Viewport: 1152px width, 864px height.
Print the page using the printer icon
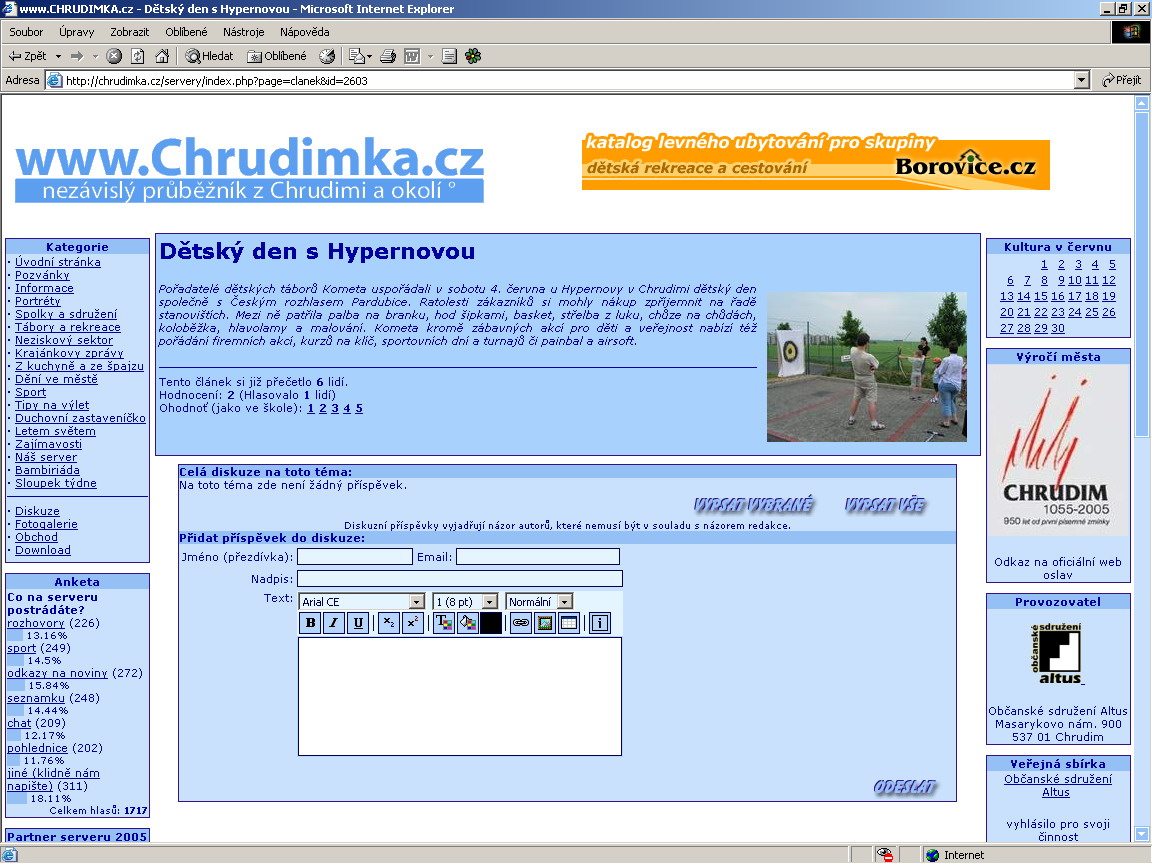coord(388,56)
